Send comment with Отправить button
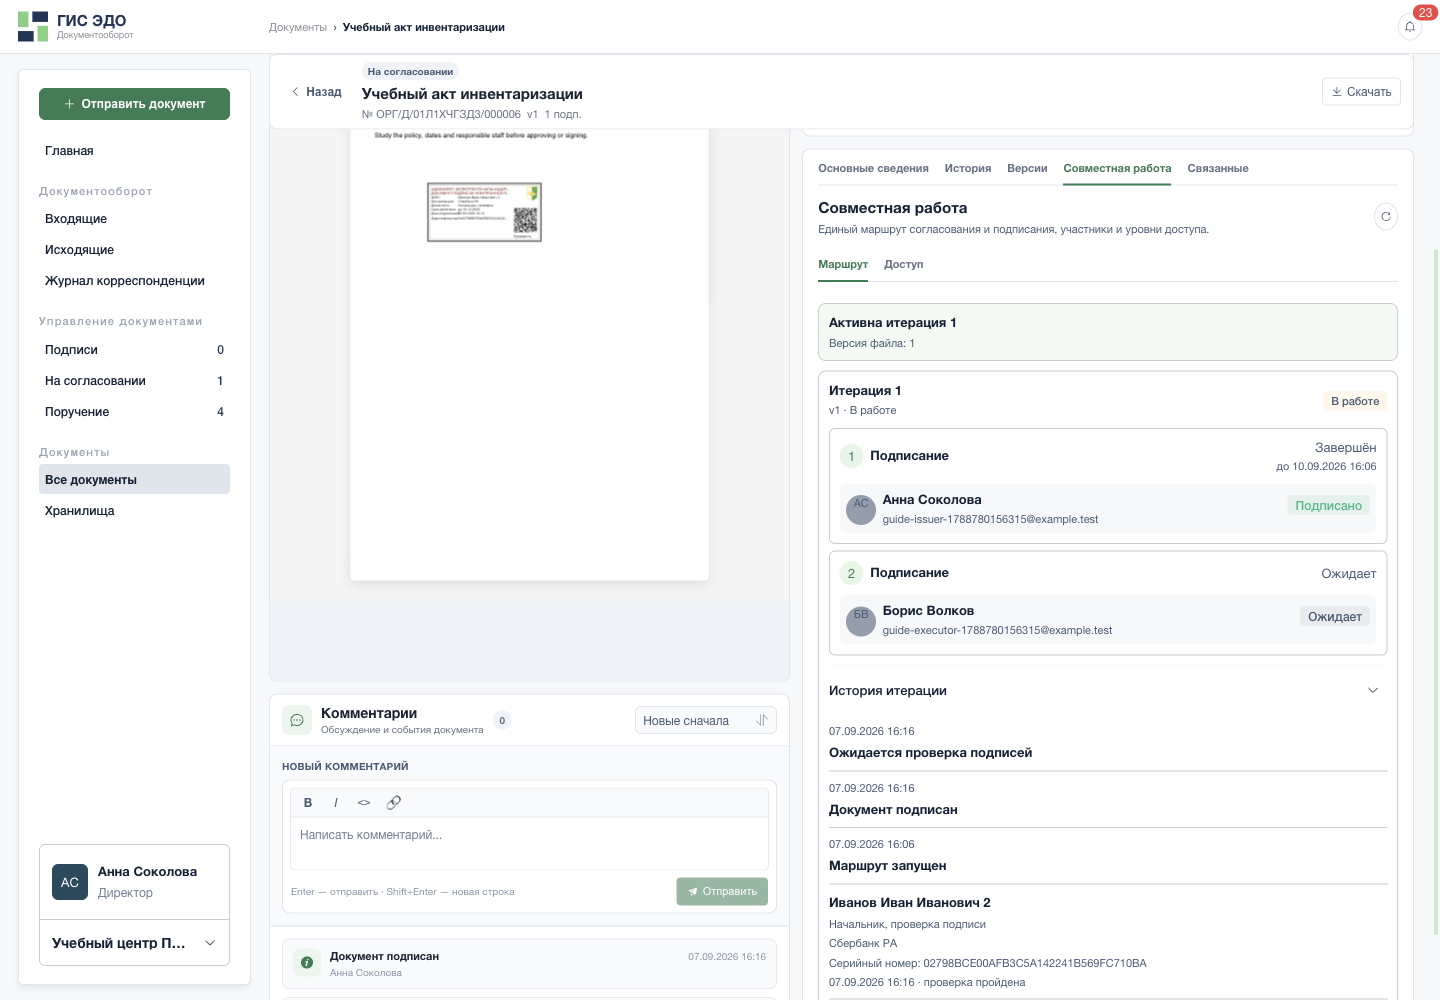1440x1000 pixels. click(722, 891)
